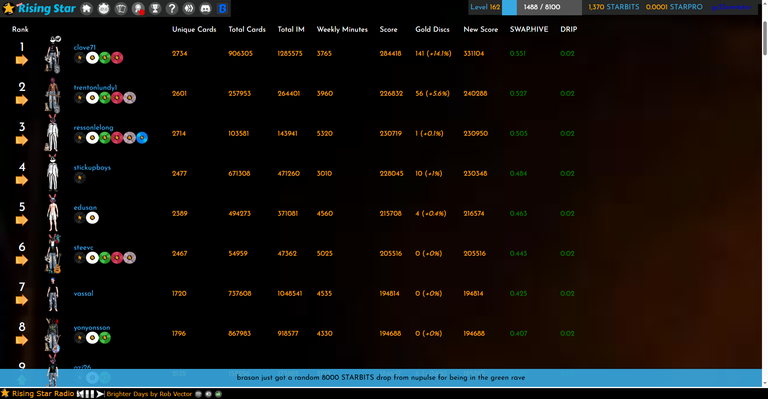Click the star badge under stickupboys

[79, 178]
